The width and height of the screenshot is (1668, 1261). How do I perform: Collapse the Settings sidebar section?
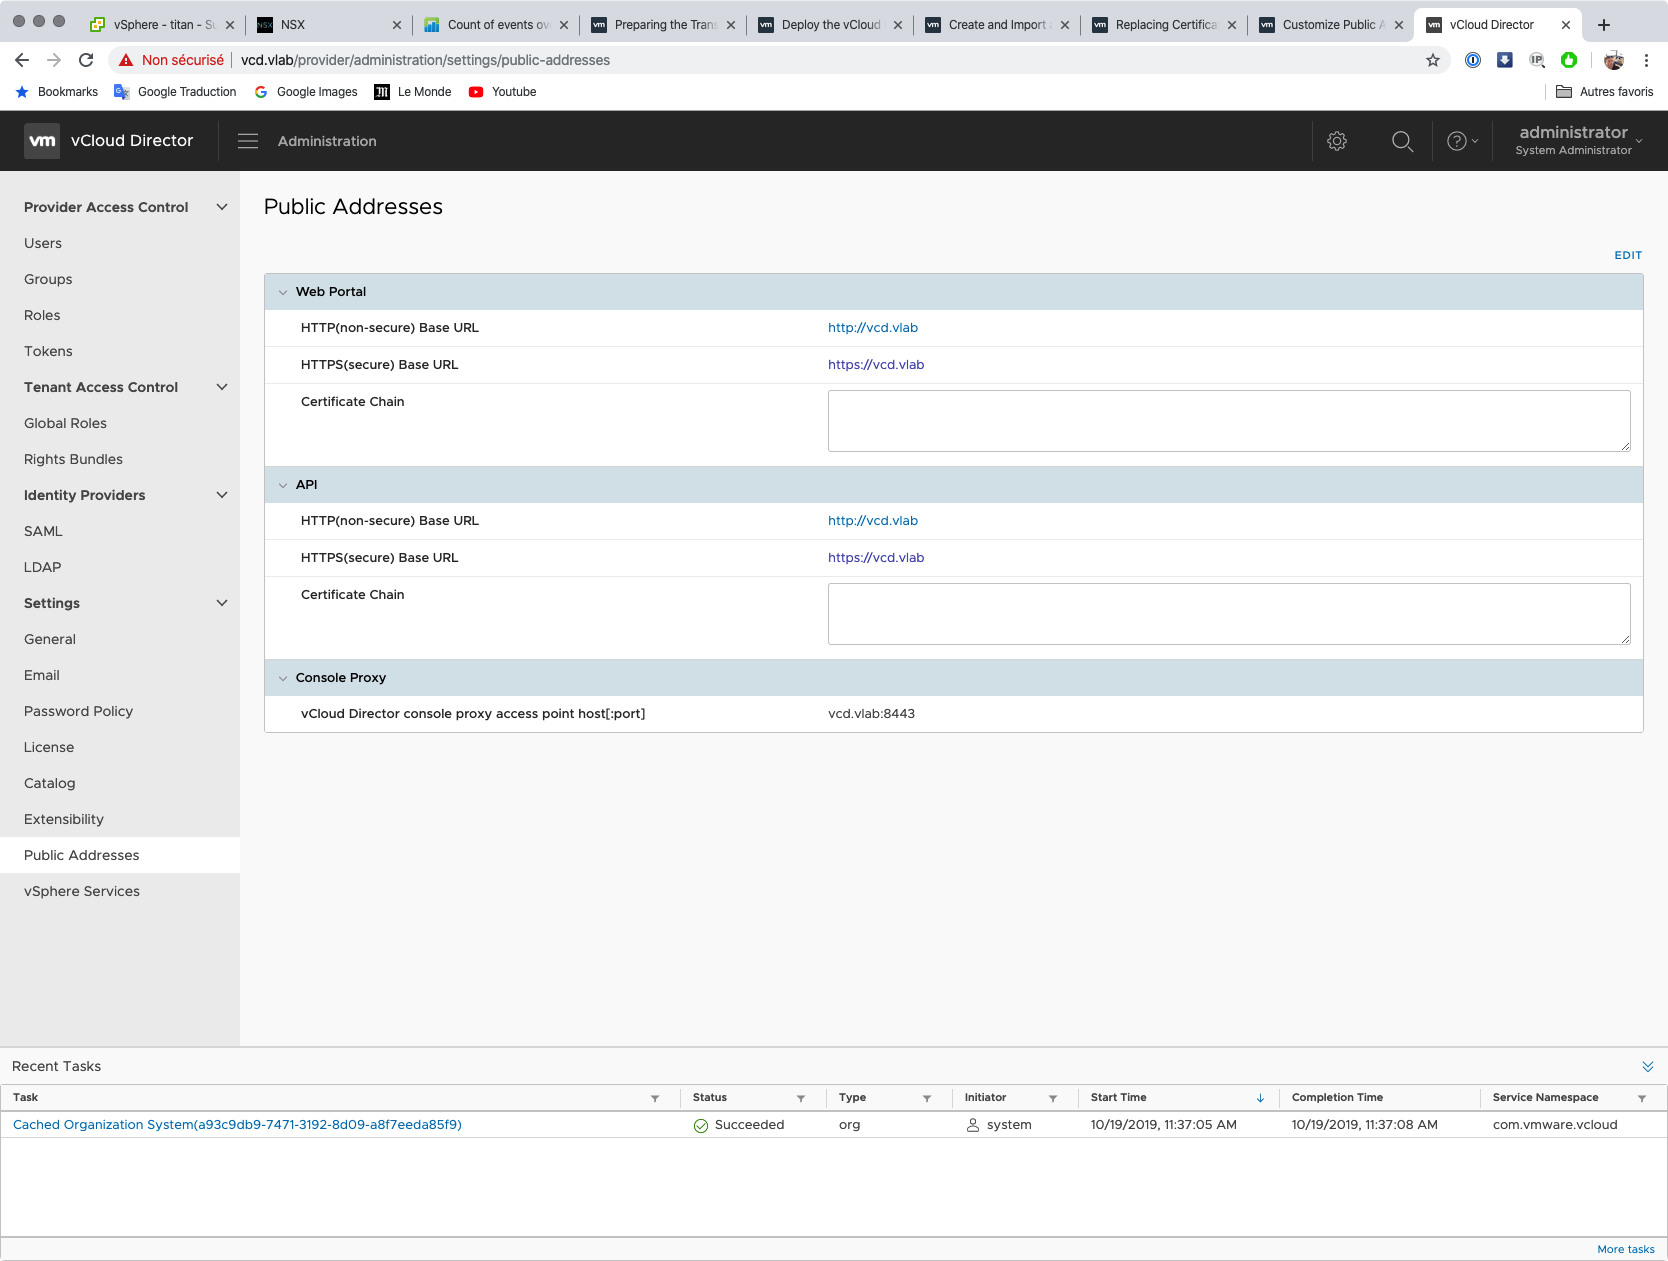coord(222,603)
